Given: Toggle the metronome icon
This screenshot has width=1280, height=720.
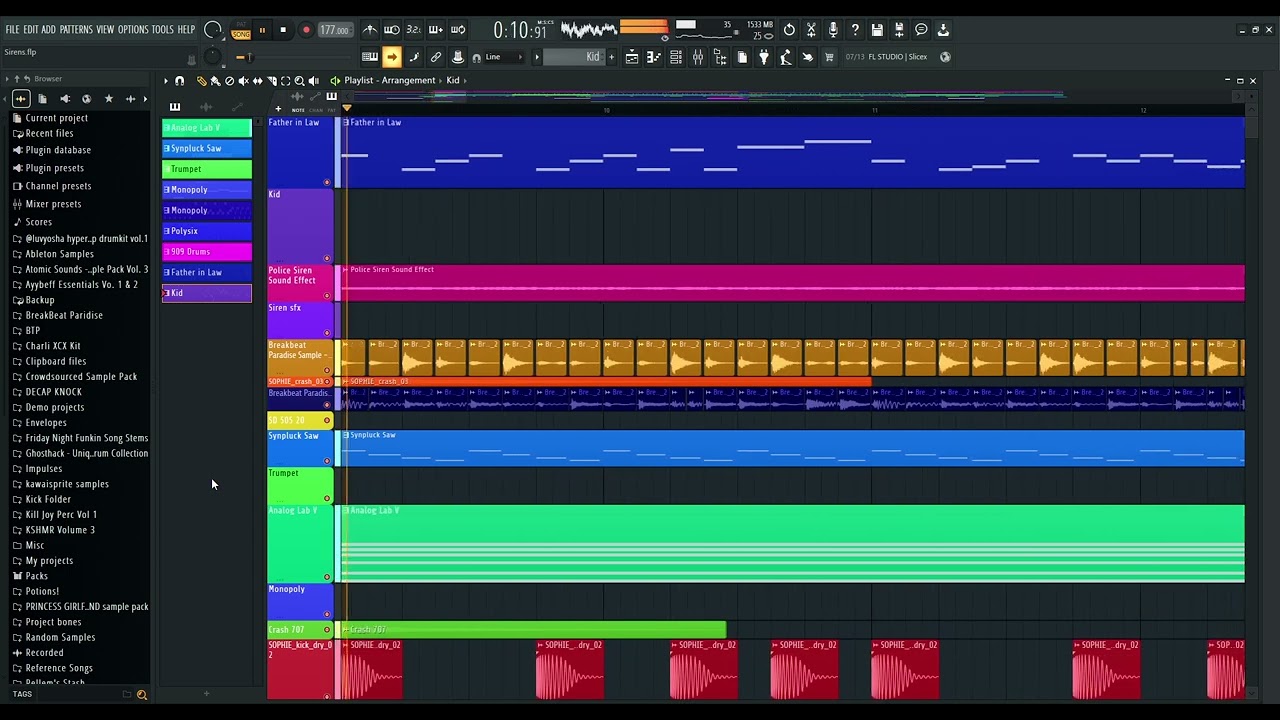Looking at the screenshot, I should coord(370,30).
